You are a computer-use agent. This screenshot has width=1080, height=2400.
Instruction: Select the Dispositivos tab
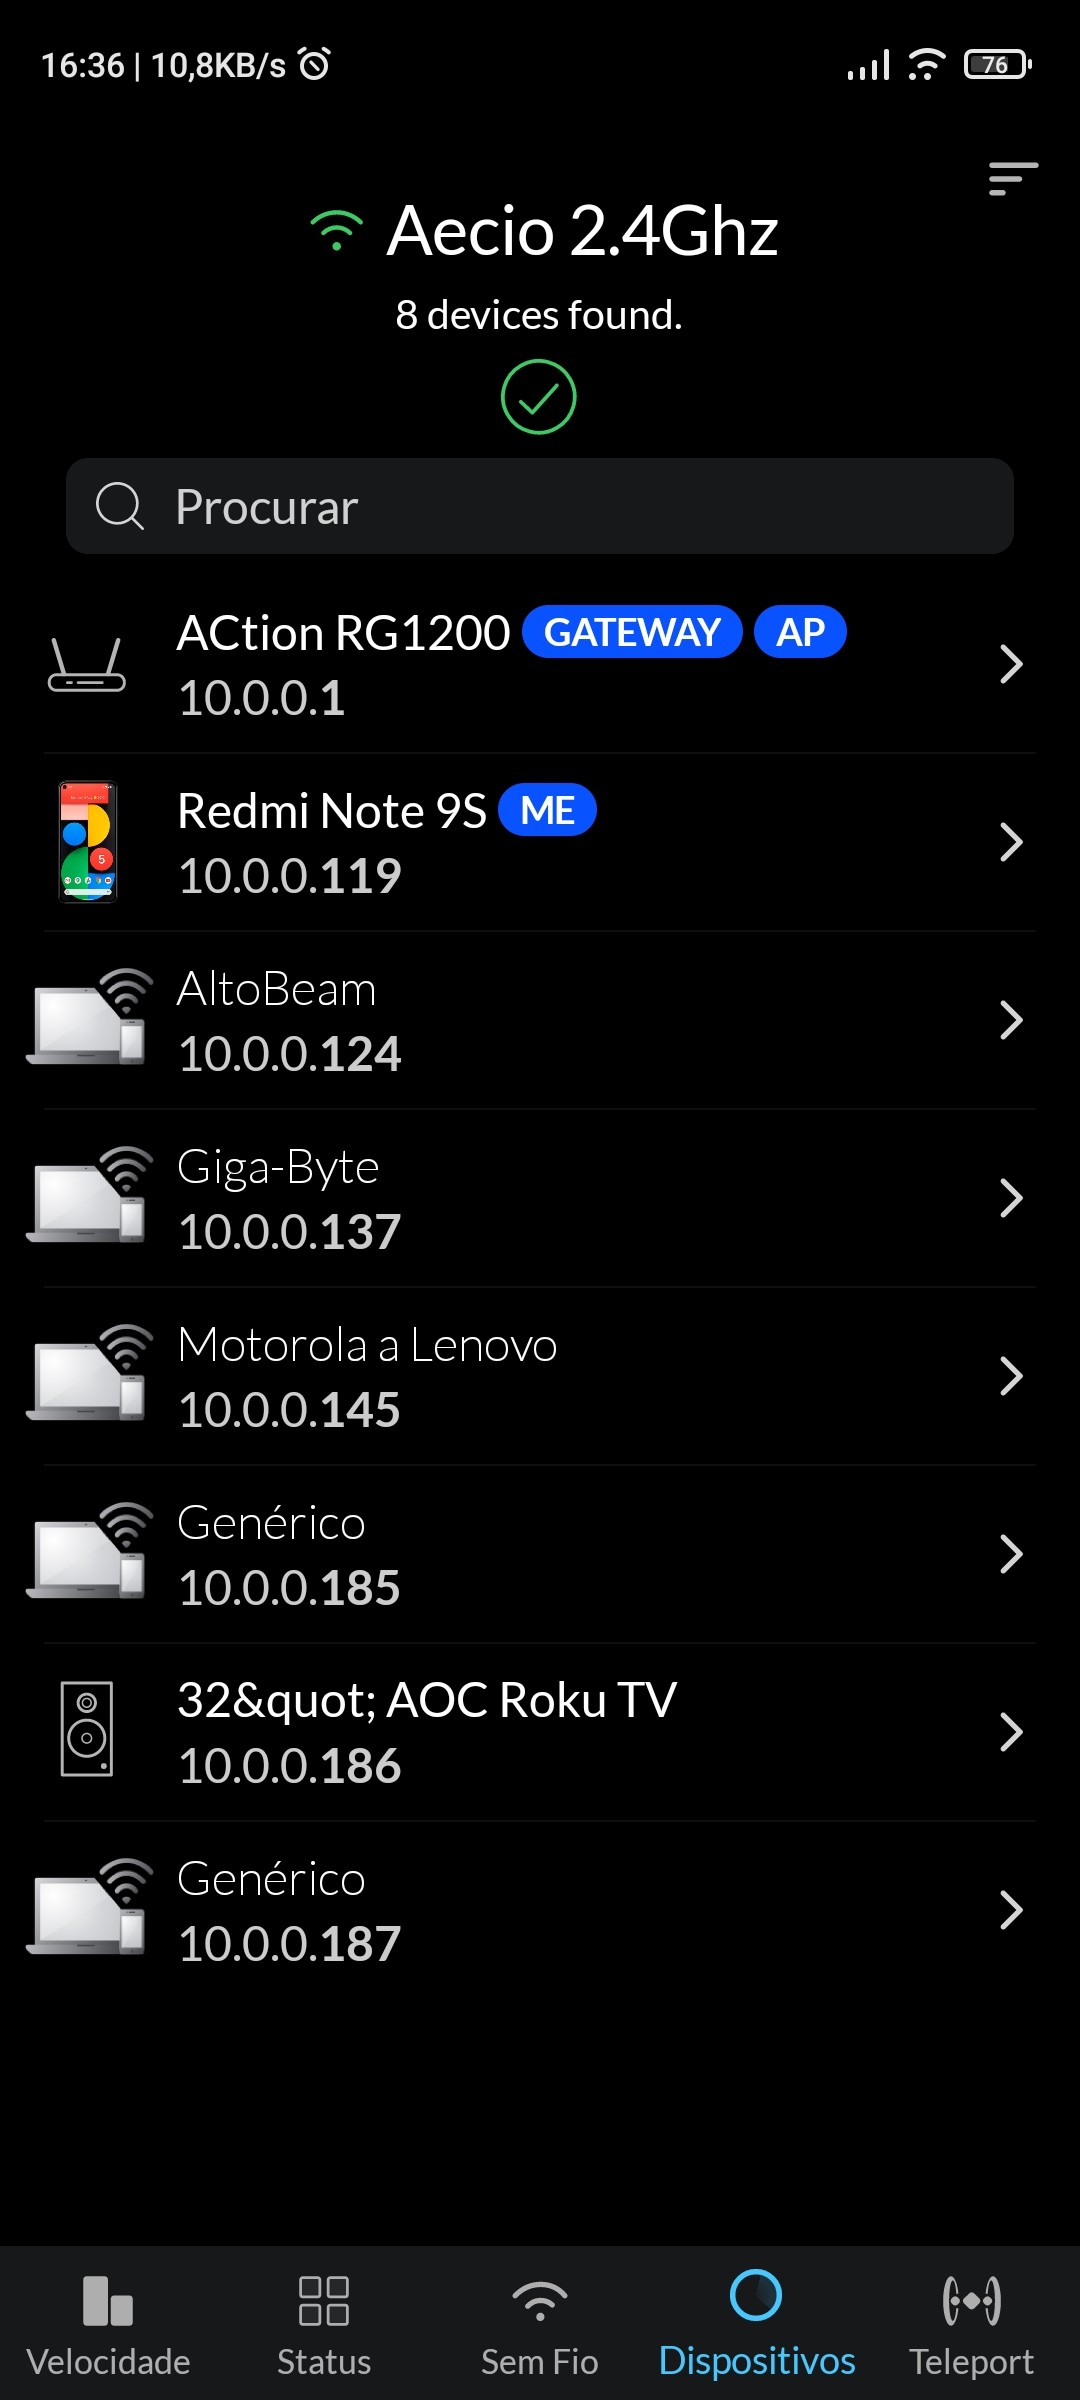[x=756, y=2324]
